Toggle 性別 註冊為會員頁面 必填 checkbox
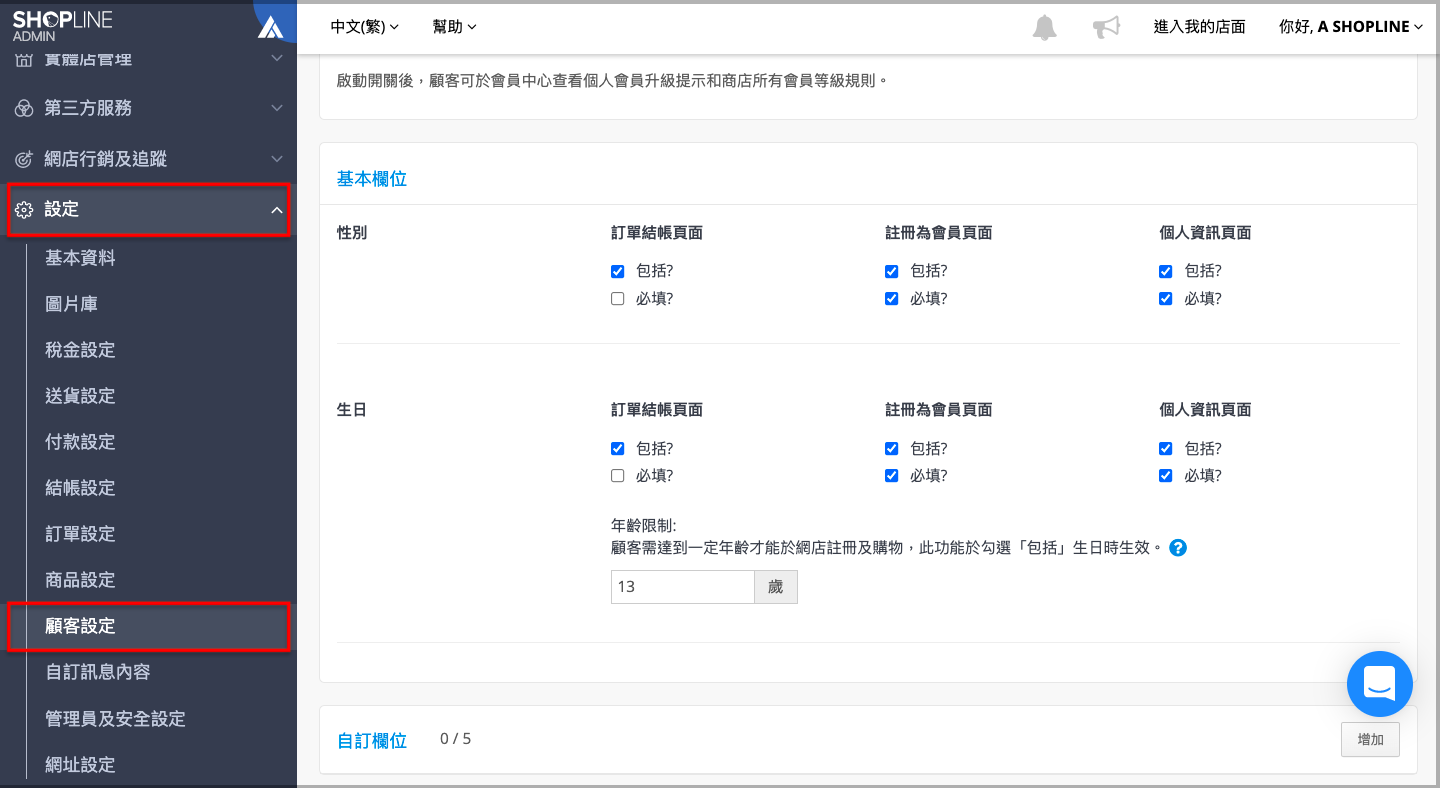1440x788 pixels. [892, 298]
